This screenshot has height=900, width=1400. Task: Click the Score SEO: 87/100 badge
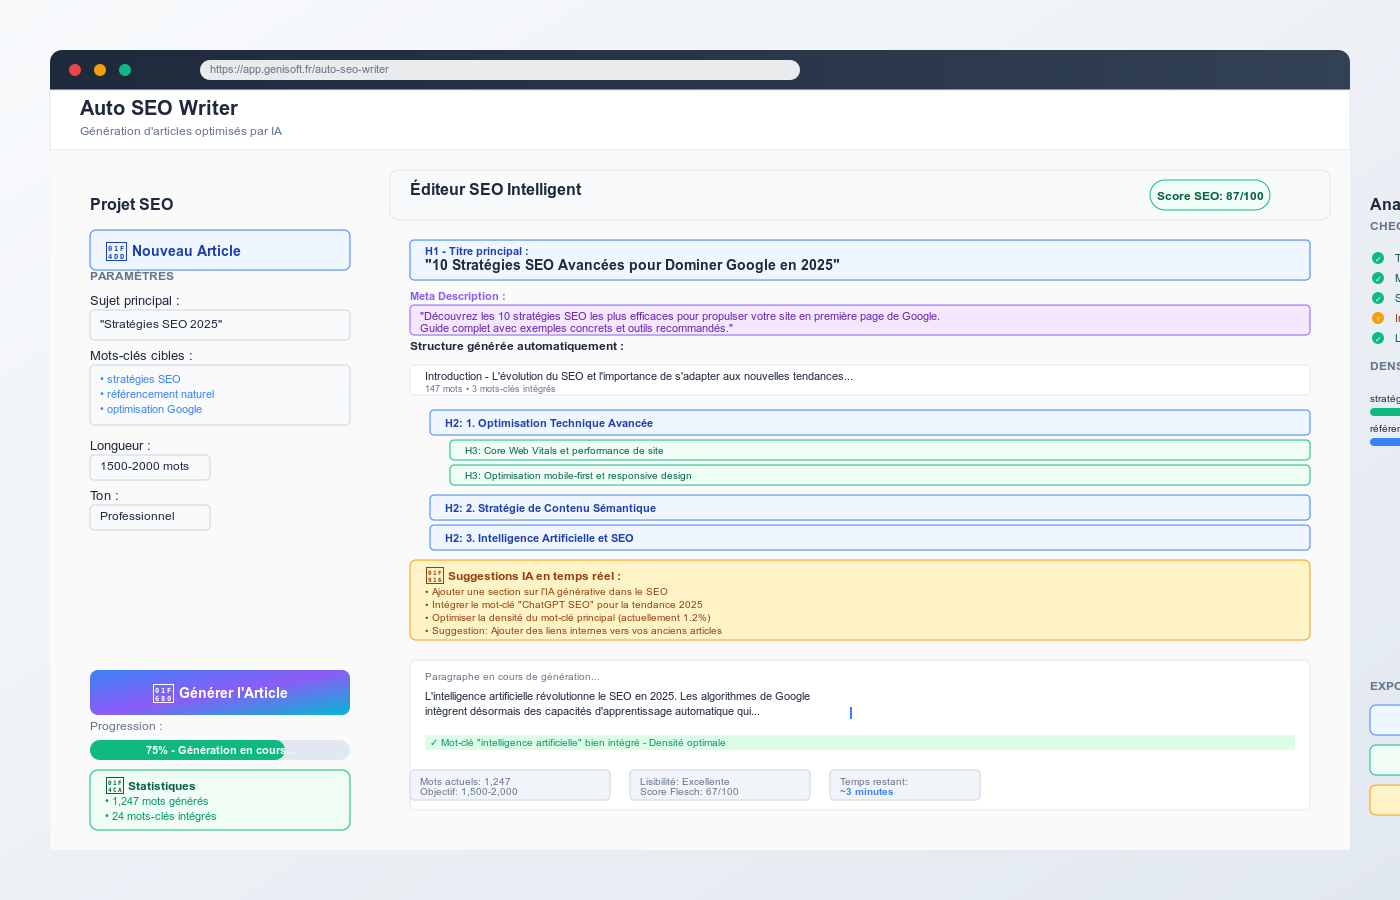pyautogui.click(x=1210, y=196)
